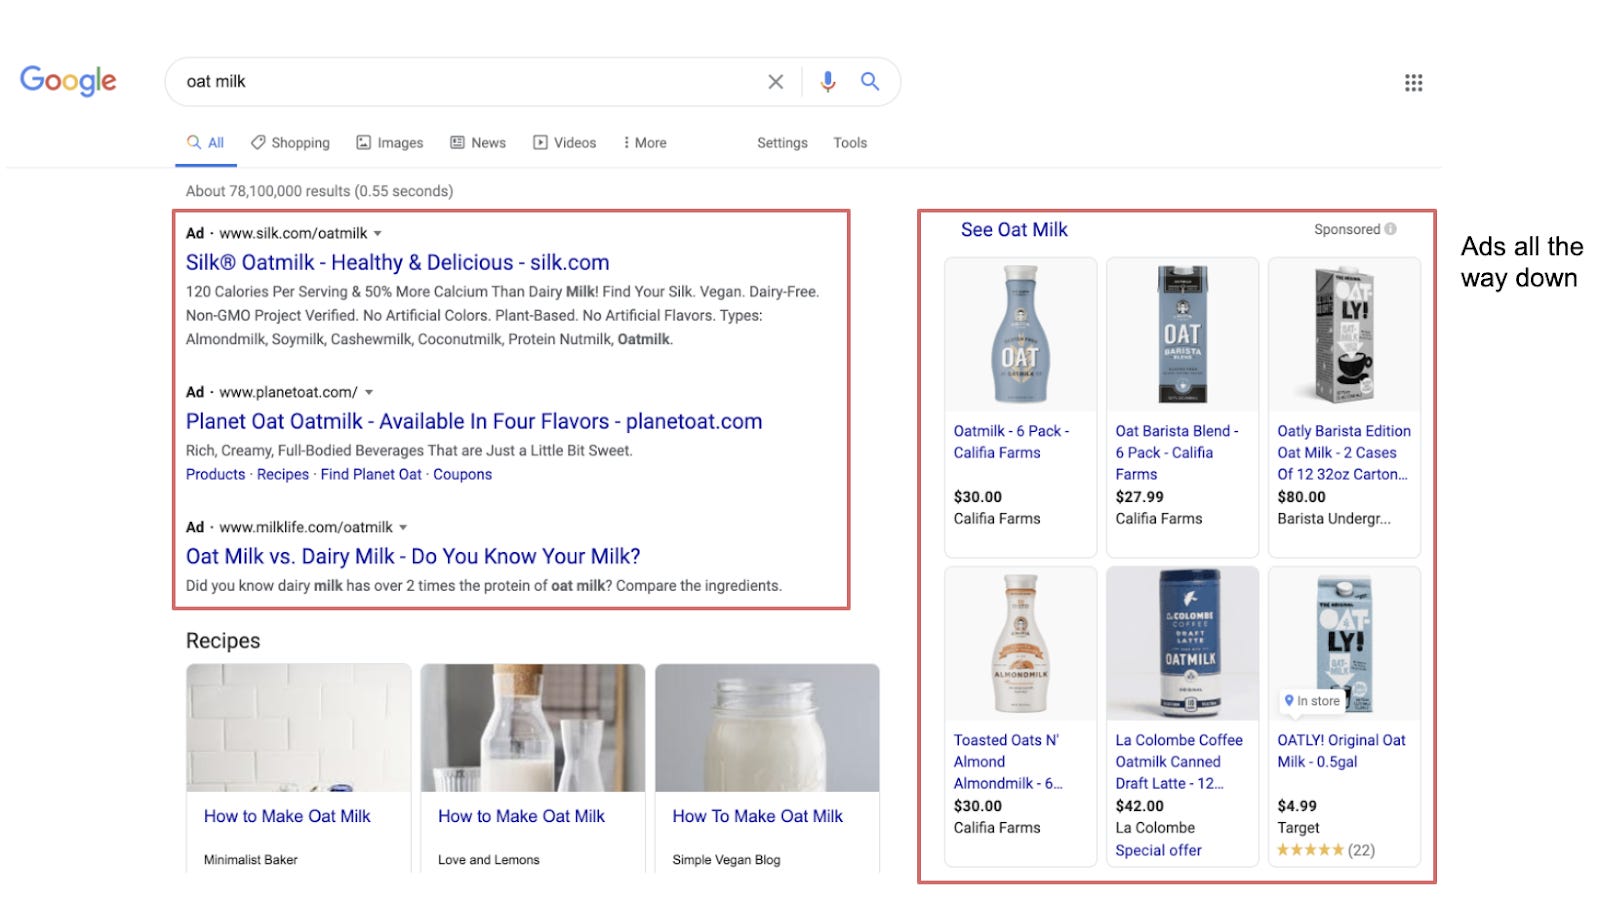This screenshot has height=901, width=1600.
Task: Open the More menu
Action: click(645, 143)
